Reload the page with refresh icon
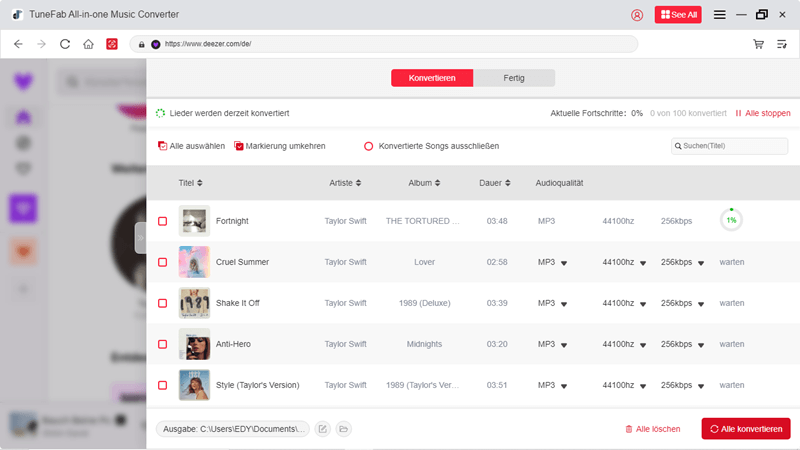 pyautogui.click(x=65, y=44)
